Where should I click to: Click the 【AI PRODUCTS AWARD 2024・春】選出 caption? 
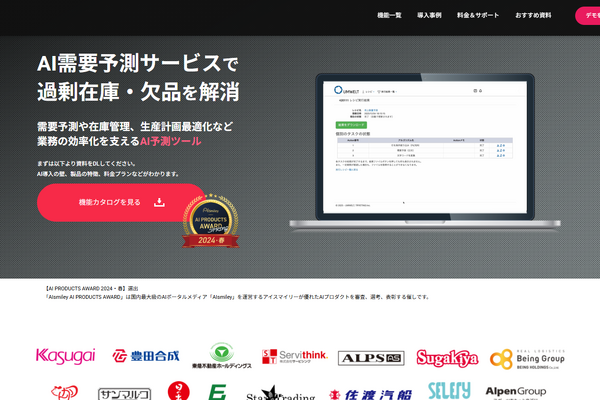pos(92,289)
